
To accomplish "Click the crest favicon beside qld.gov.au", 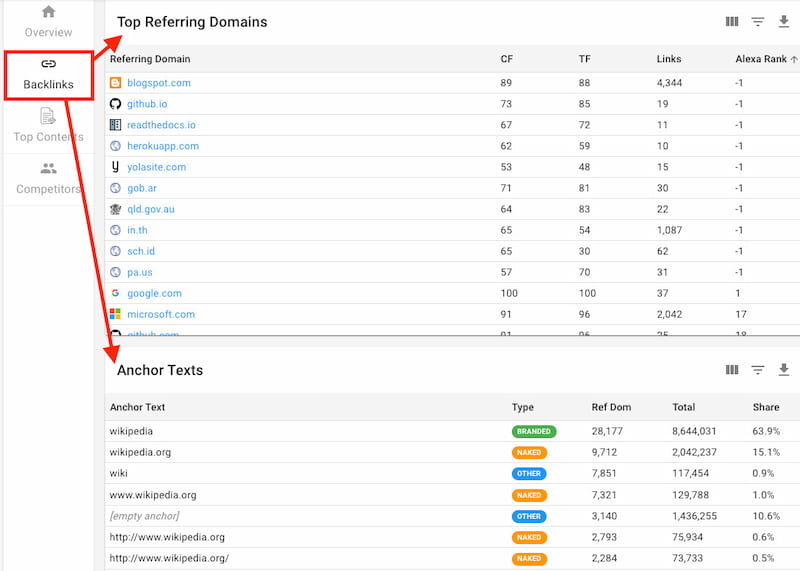I will click(115, 209).
